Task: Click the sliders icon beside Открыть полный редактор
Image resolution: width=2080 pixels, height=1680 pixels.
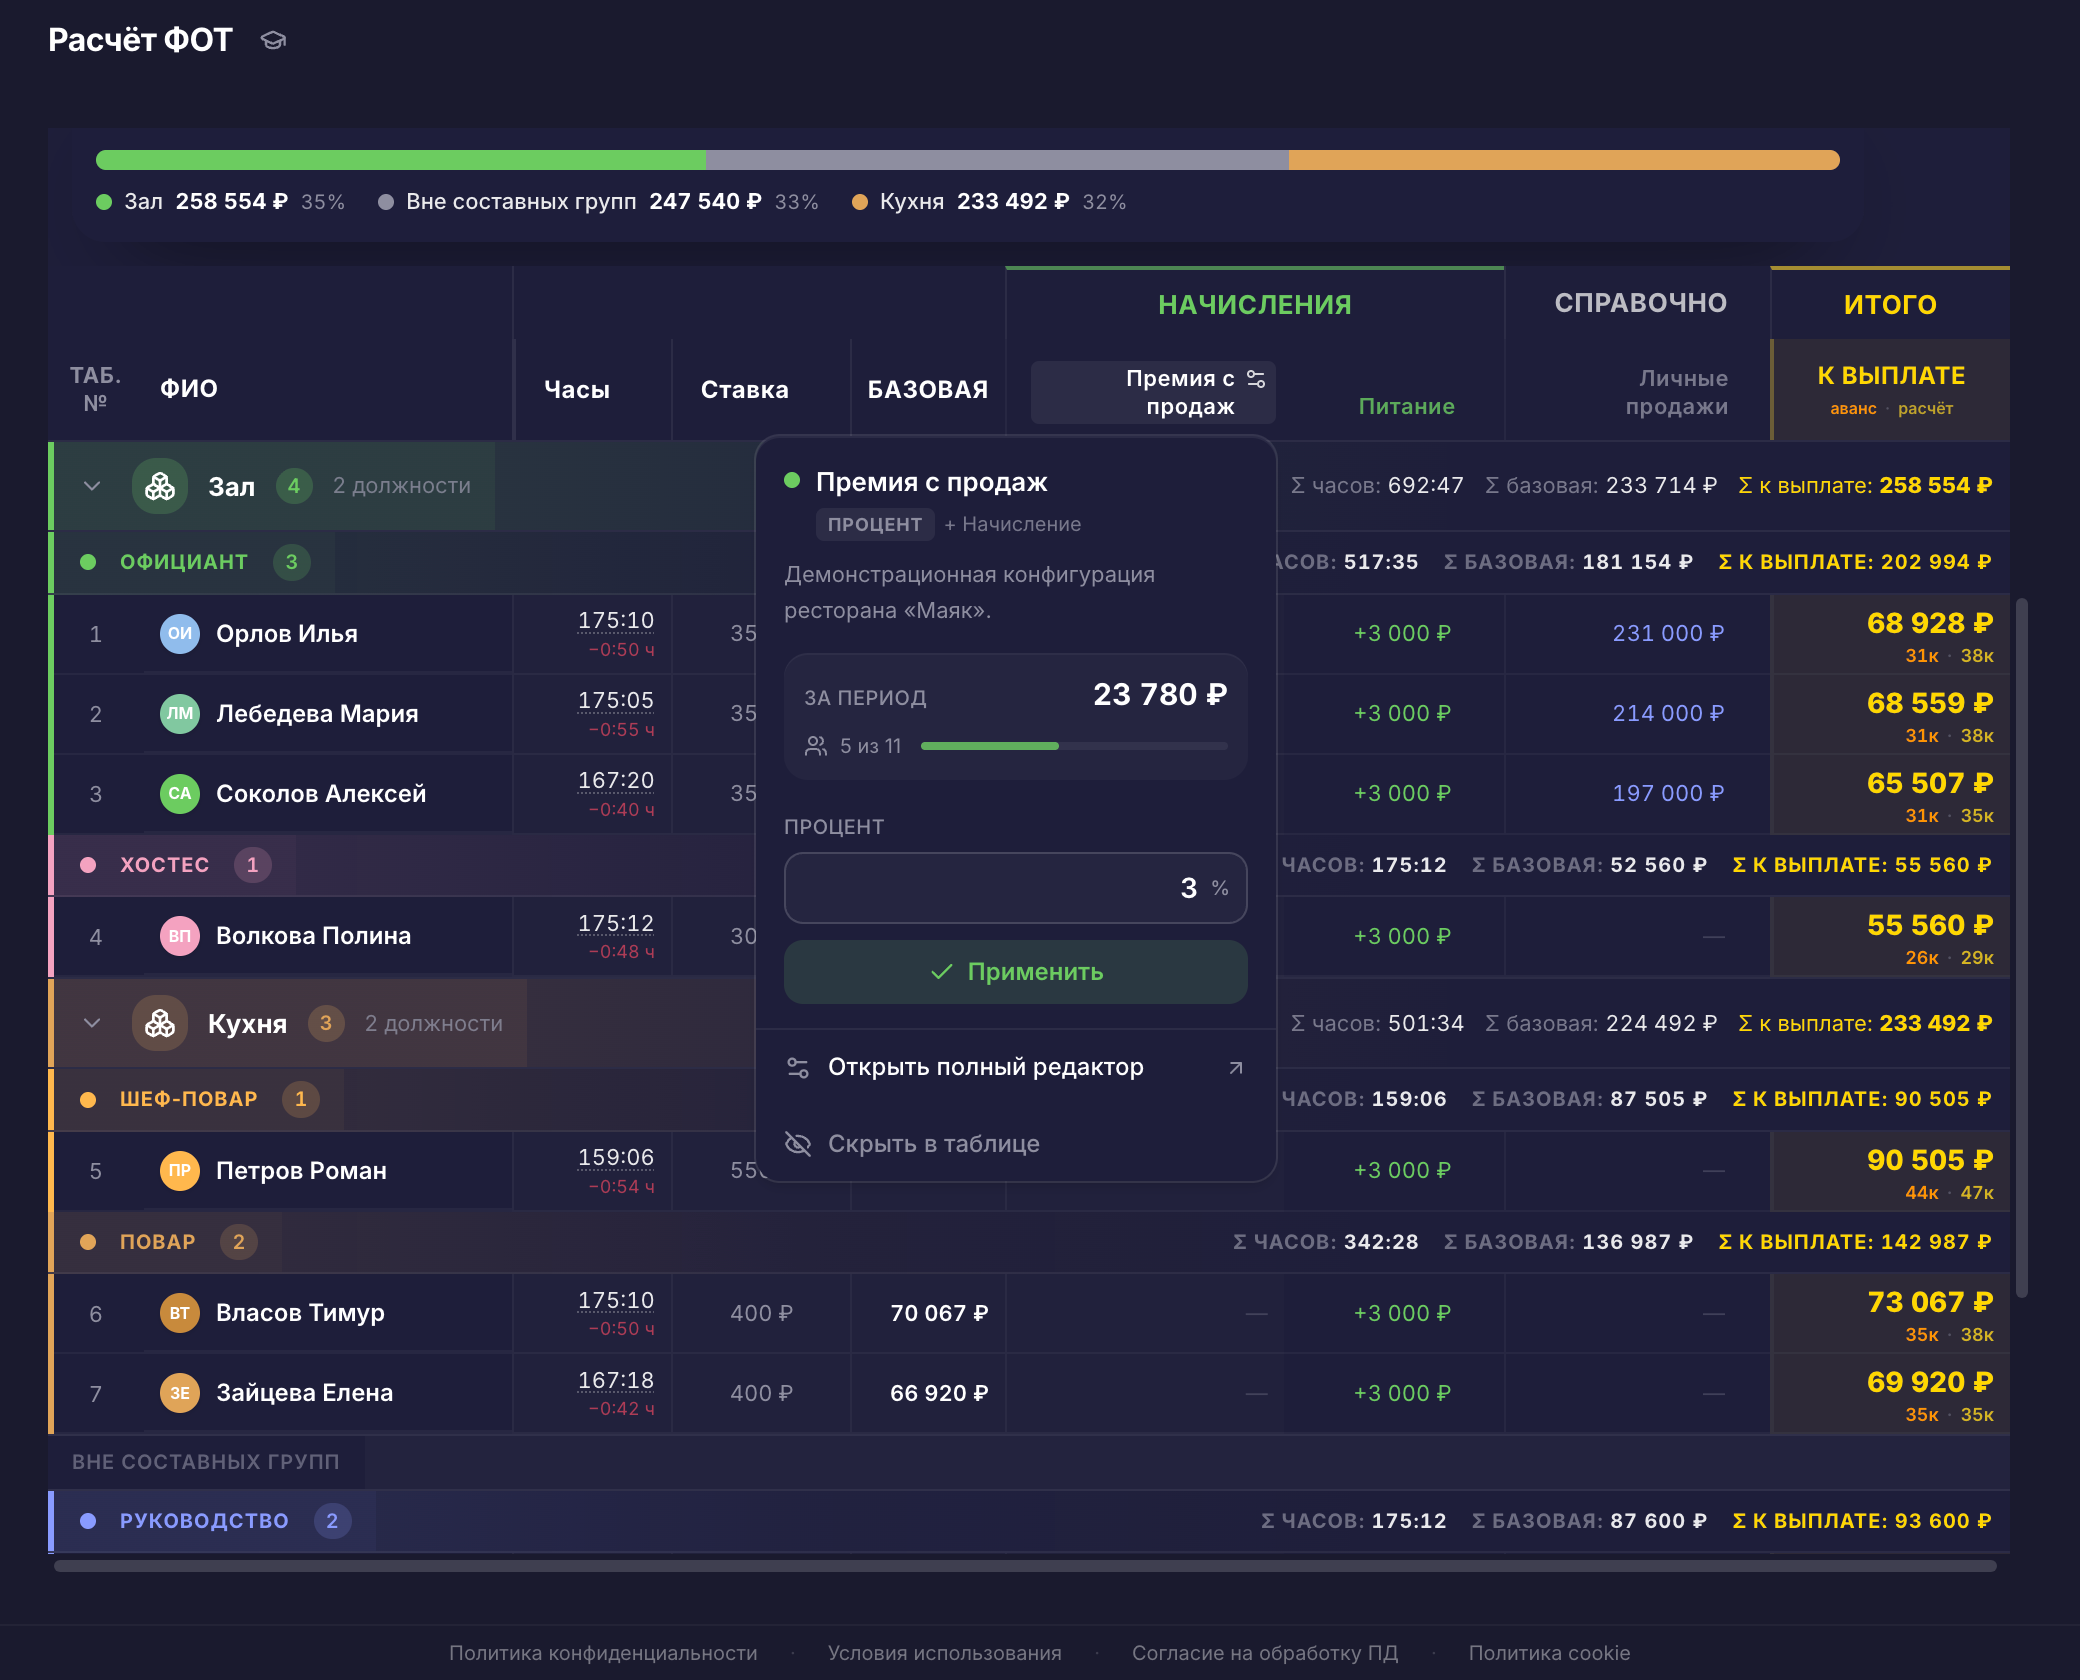Action: (798, 1068)
